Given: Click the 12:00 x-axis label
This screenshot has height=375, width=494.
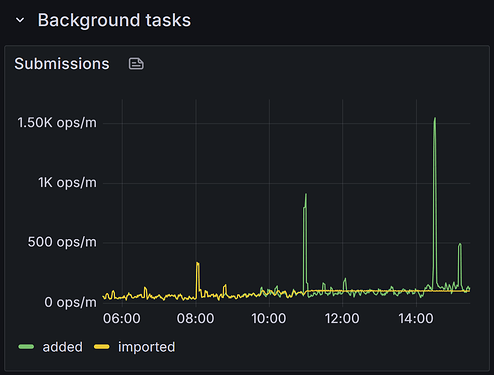Looking at the screenshot, I should click(x=342, y=318).
